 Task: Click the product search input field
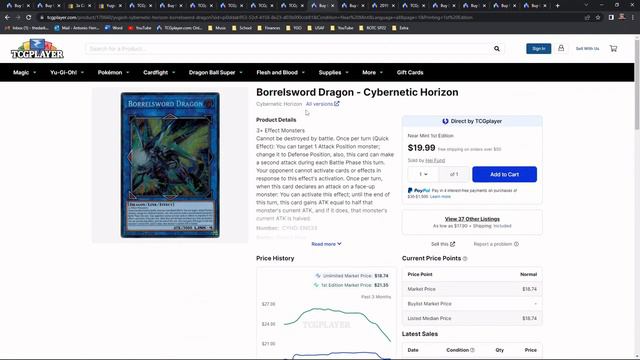coord(287,49)
